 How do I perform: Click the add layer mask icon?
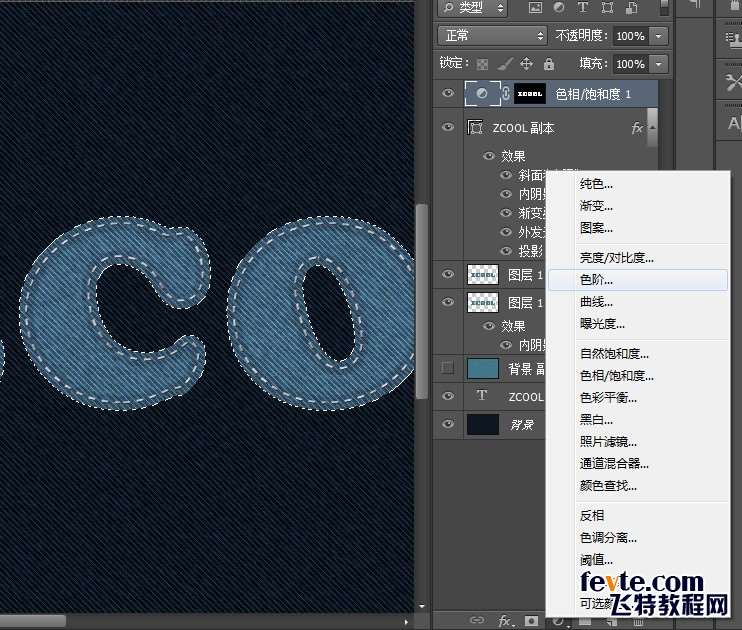tap(532, 620)
